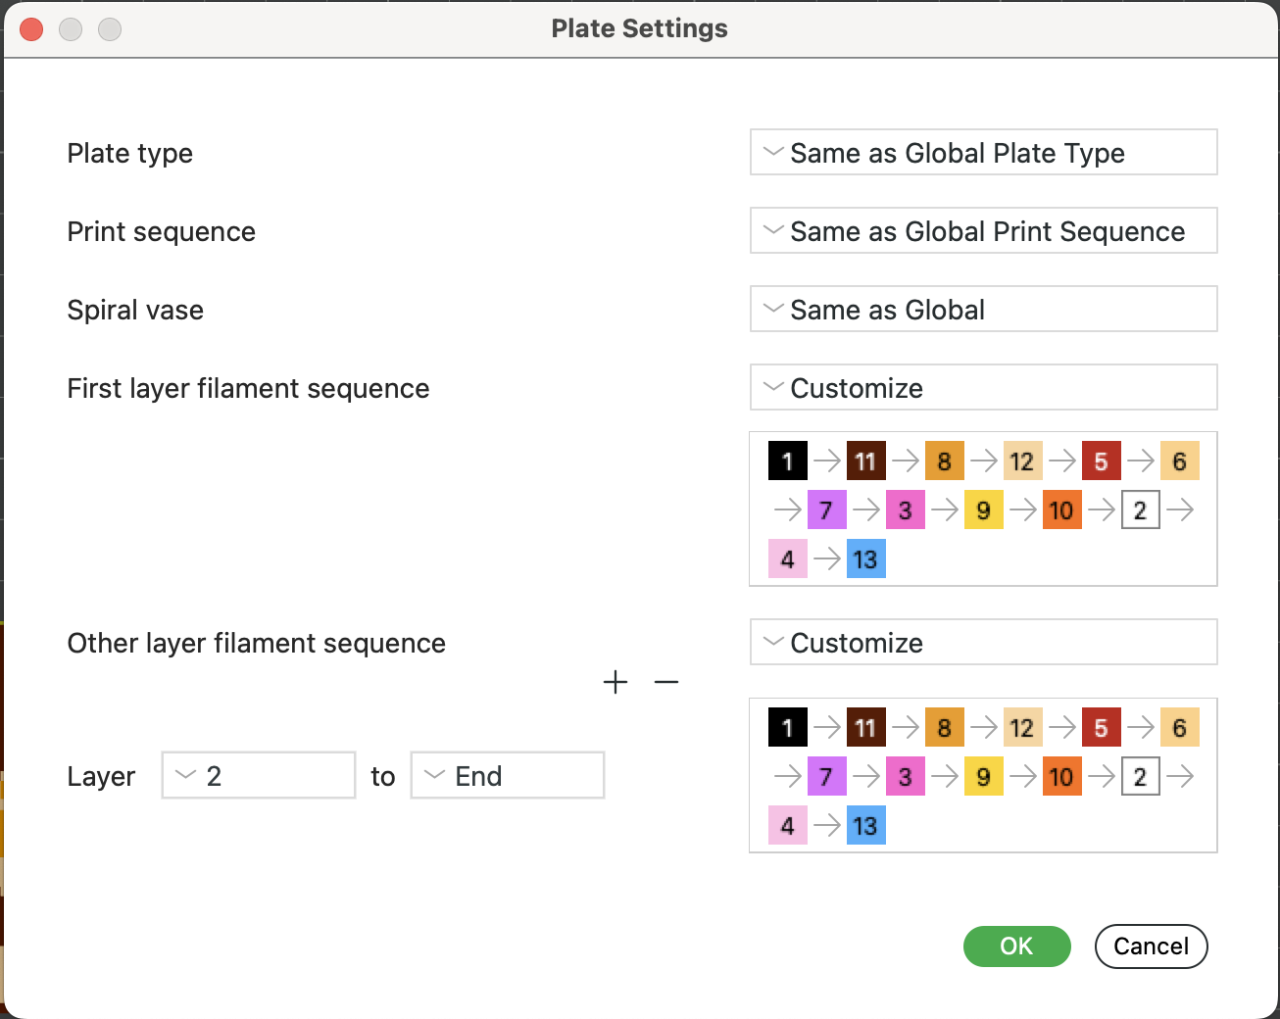Open the starting Layer 2 dropdown

[258, 776]
